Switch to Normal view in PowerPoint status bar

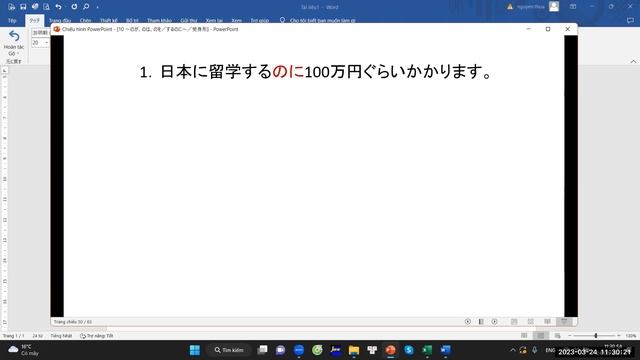514,322
